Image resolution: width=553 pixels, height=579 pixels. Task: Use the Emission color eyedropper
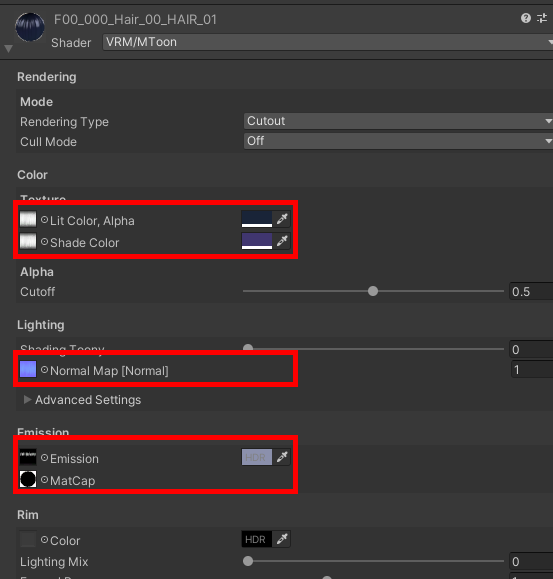(282, 457)
